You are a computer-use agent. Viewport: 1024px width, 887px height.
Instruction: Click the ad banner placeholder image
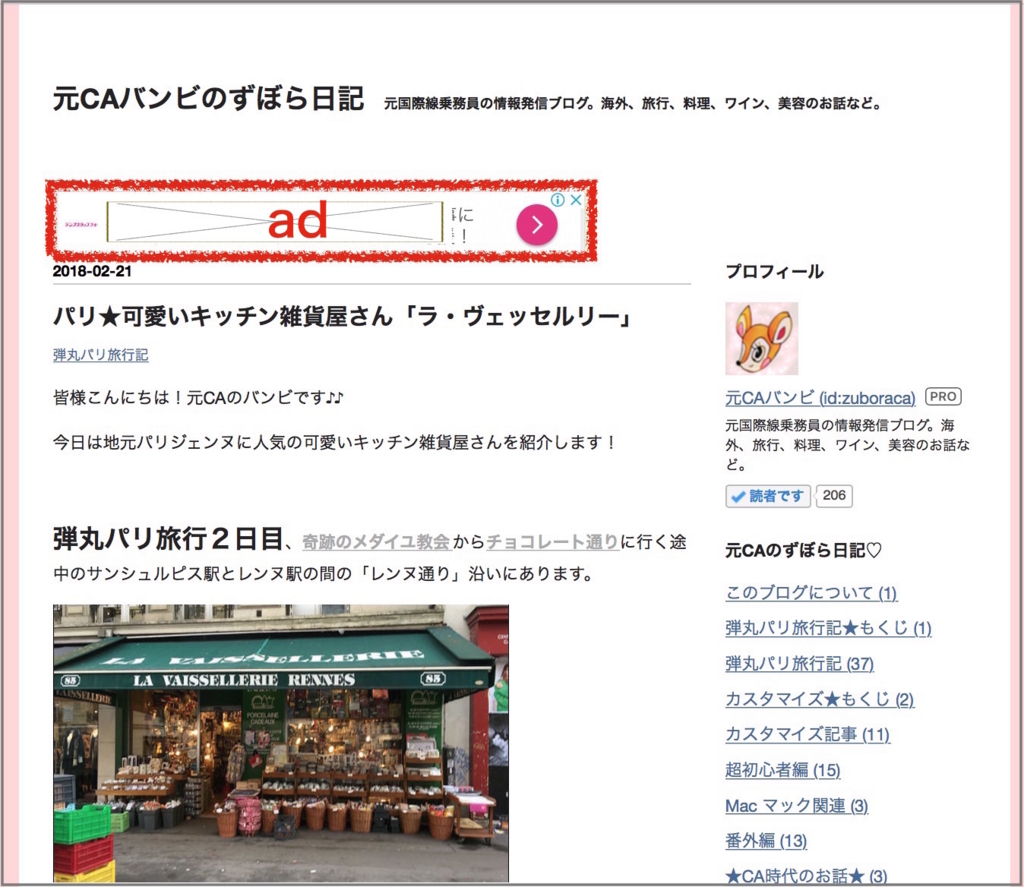pos(275,221)
